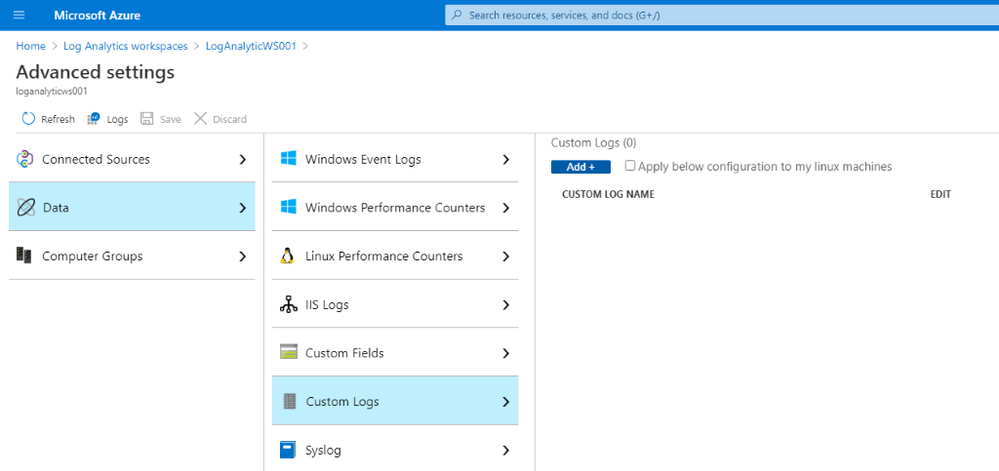Click the Save text label
The image size is (999, 471).
click(170, 119)
